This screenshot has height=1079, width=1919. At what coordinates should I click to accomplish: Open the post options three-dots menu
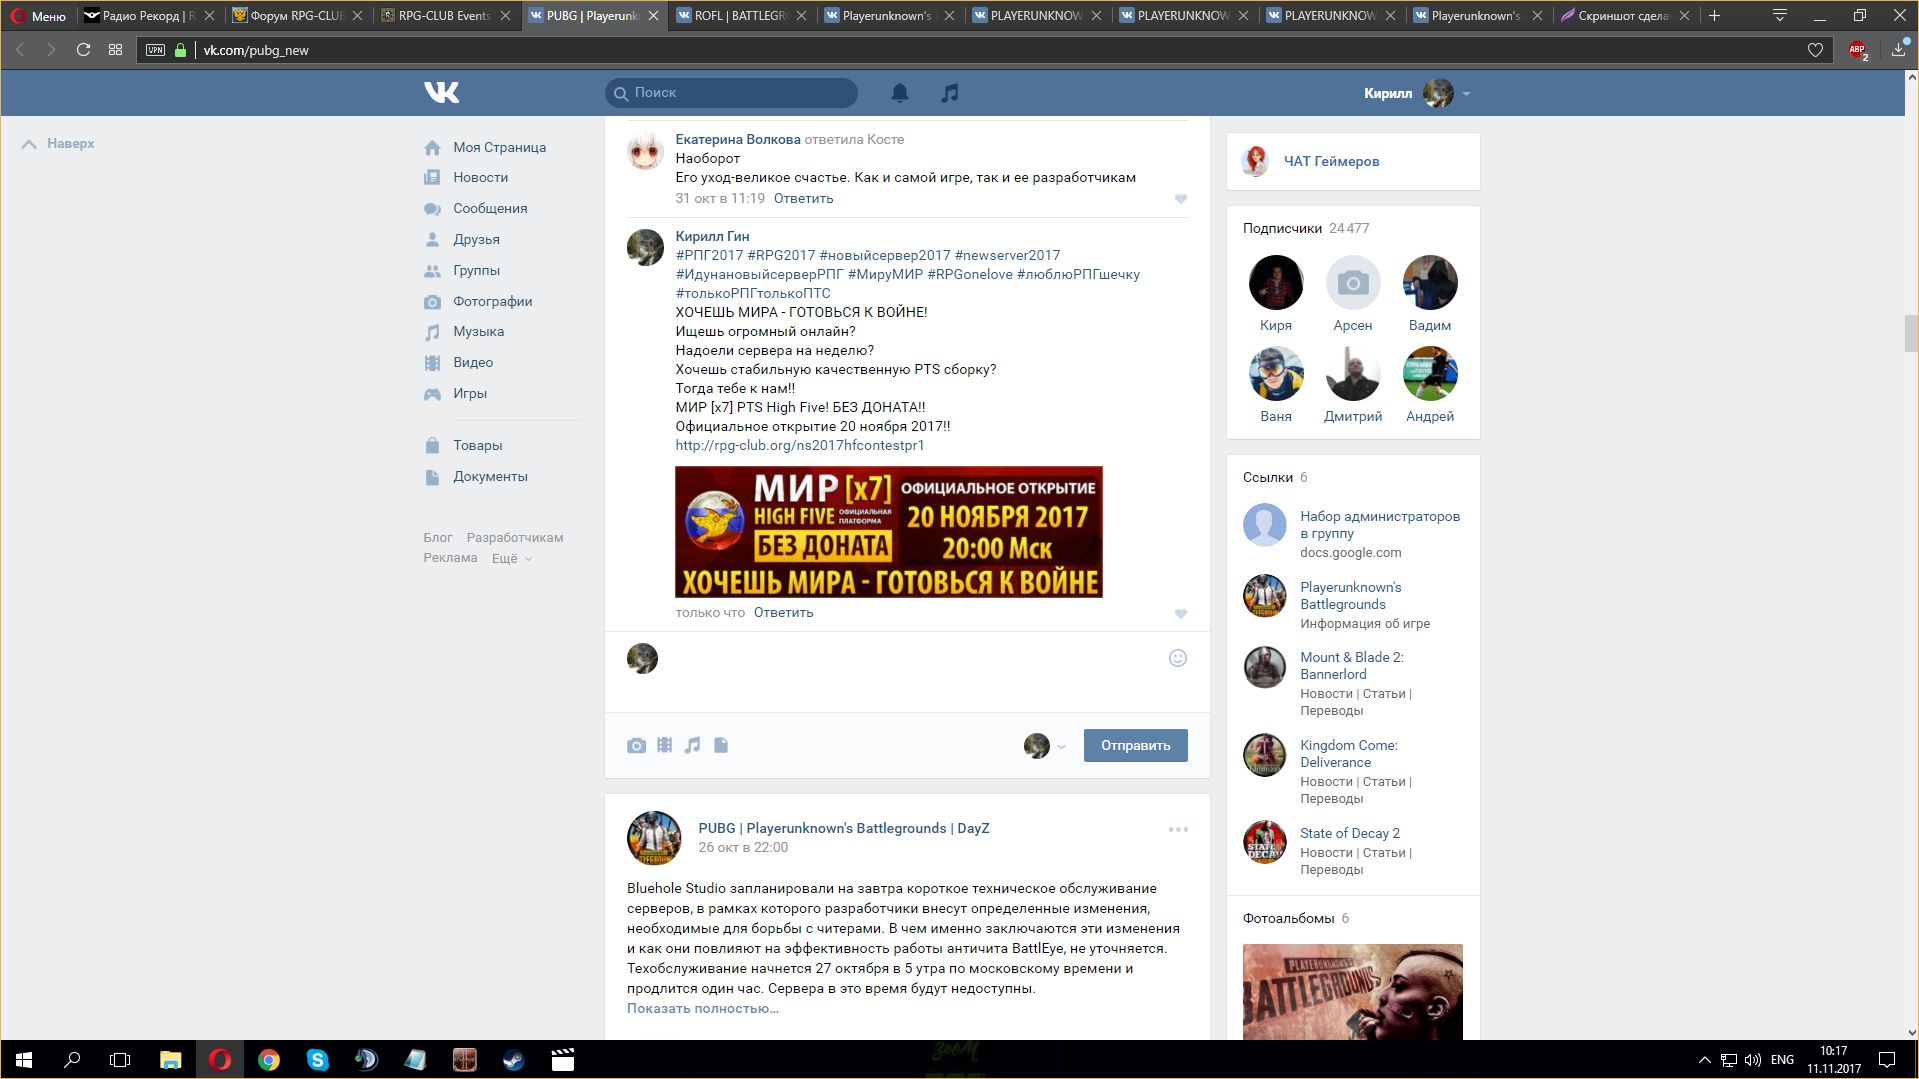(1178, 829)
